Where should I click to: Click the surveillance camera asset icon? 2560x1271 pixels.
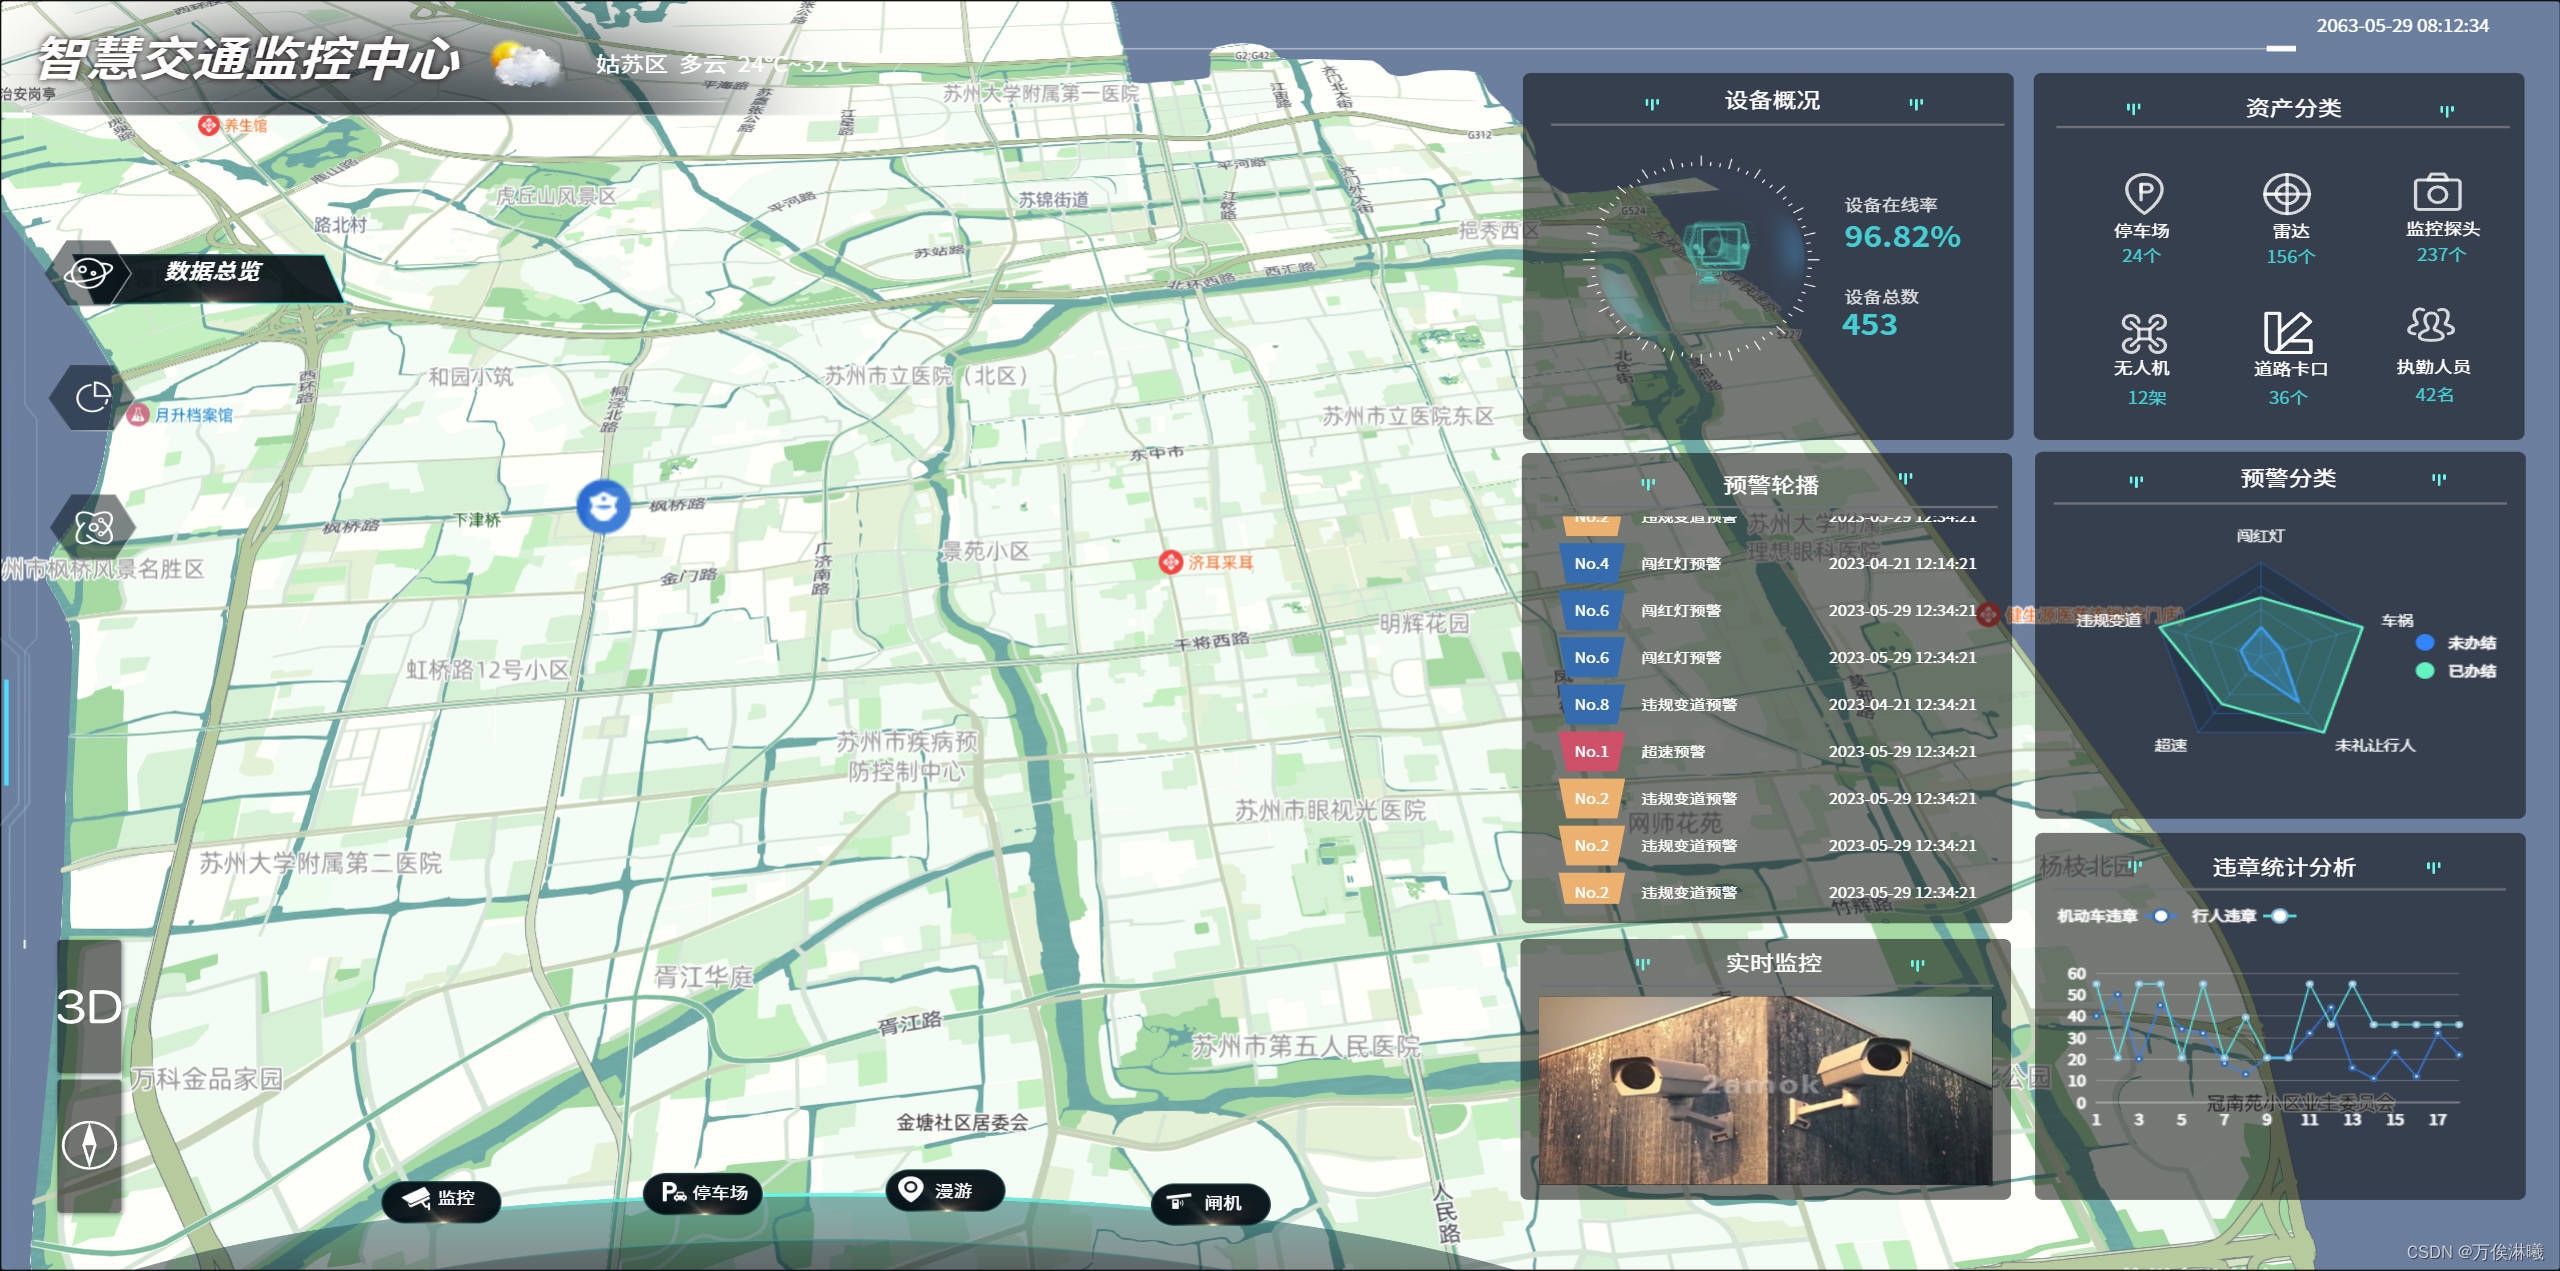click(2437, 192)
